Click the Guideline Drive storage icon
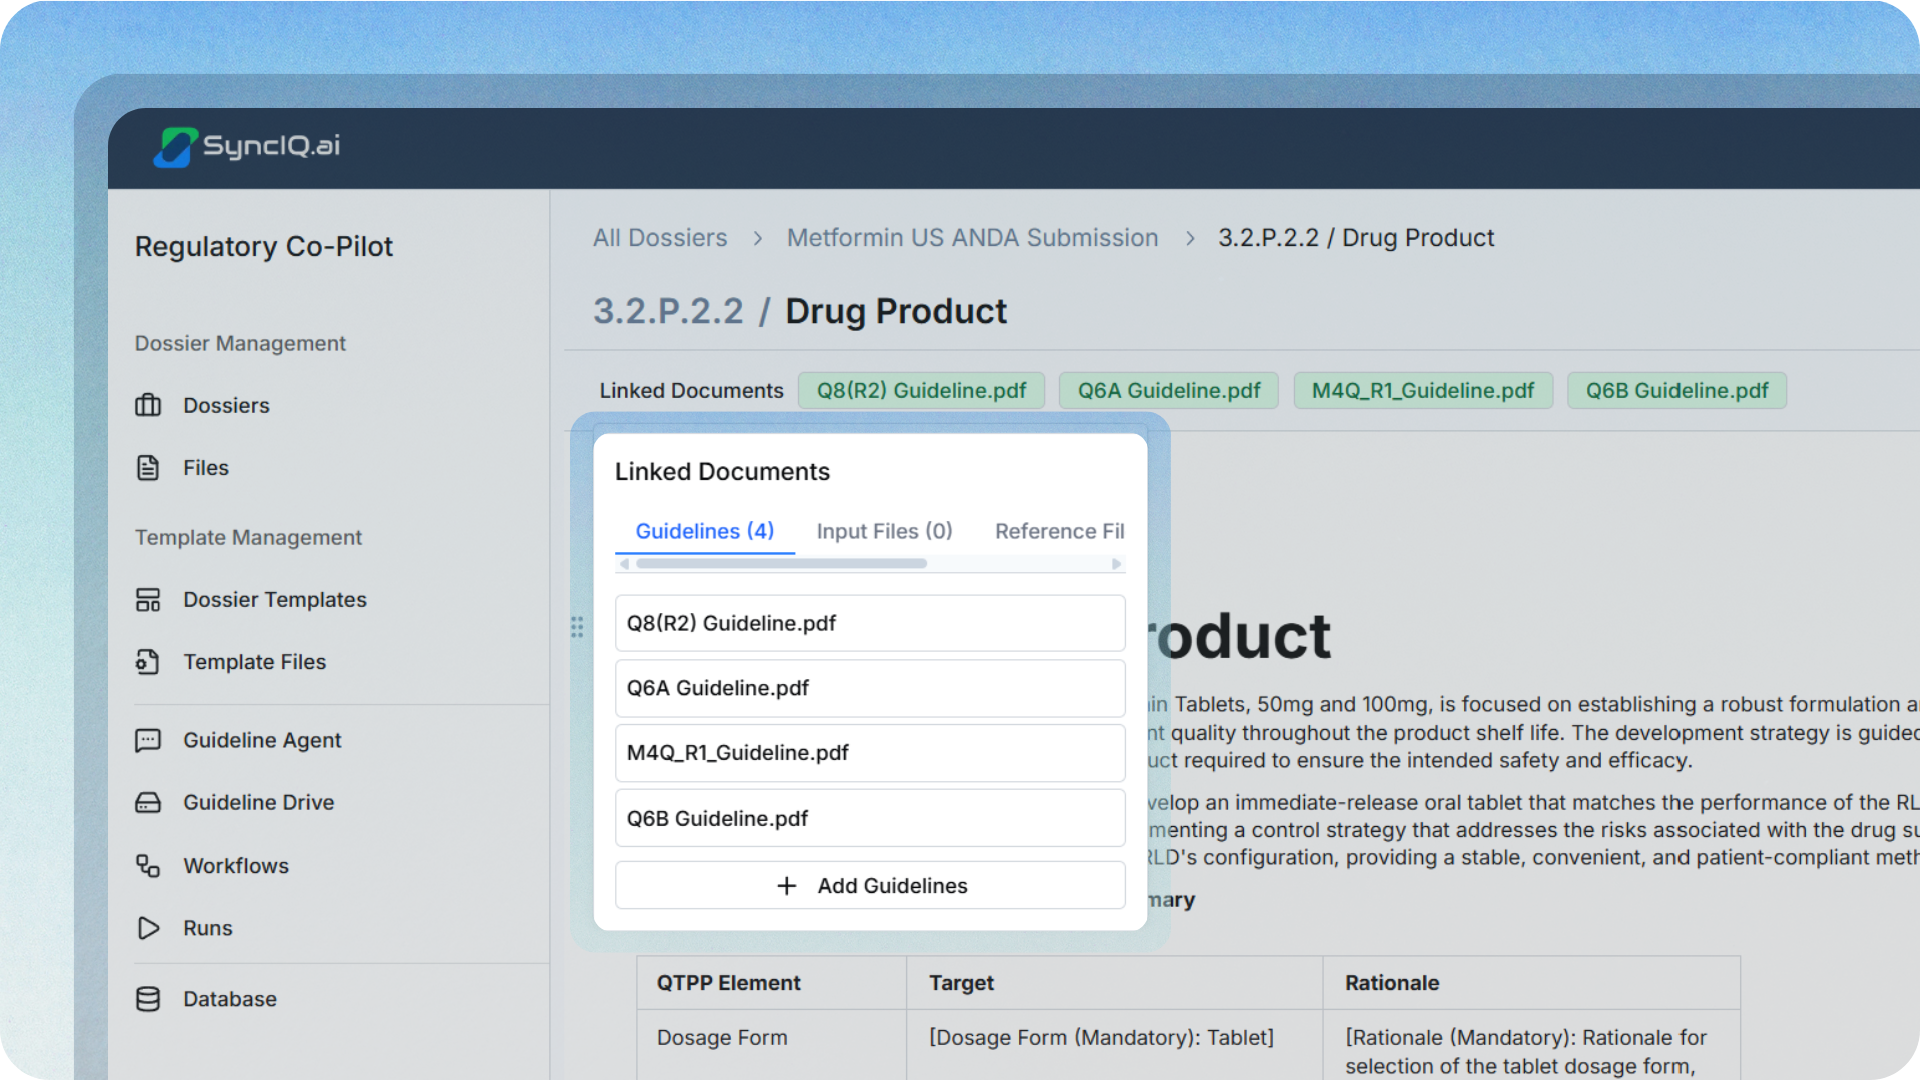1920x1080 pixels. coord(148,802)
